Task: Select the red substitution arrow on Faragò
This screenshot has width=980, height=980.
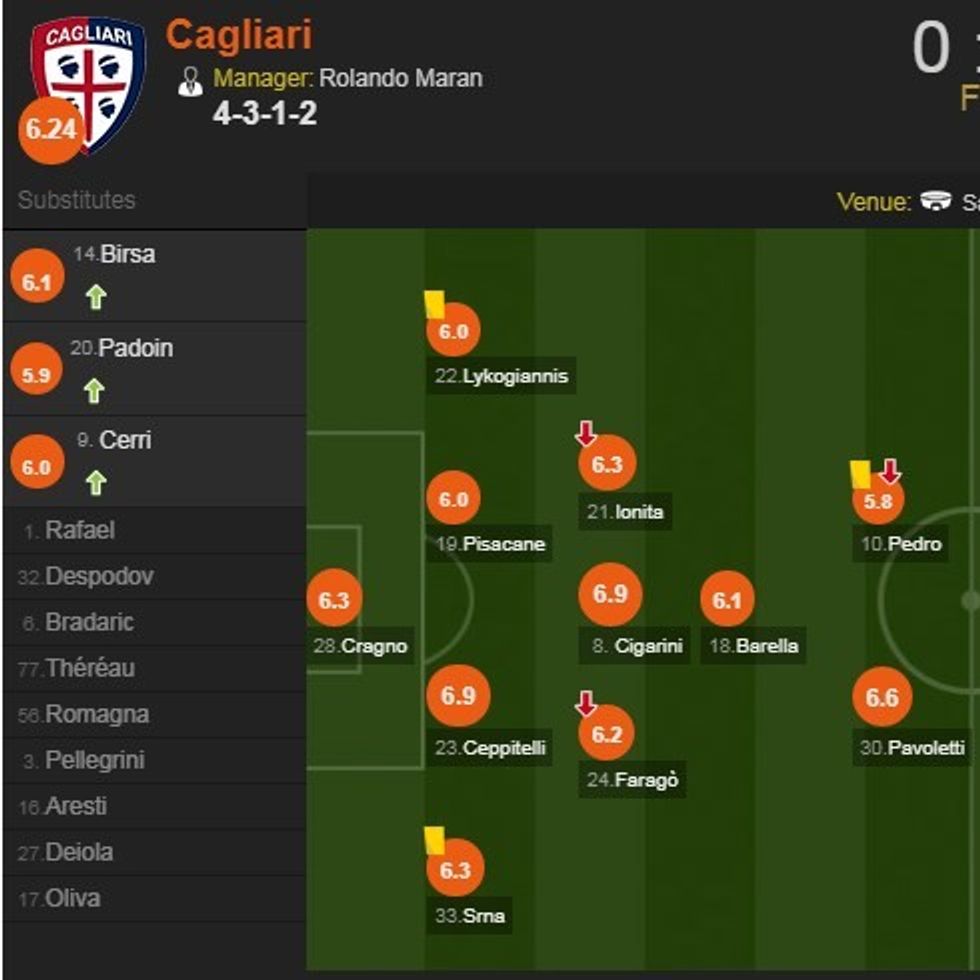Action: click(585, 703)
